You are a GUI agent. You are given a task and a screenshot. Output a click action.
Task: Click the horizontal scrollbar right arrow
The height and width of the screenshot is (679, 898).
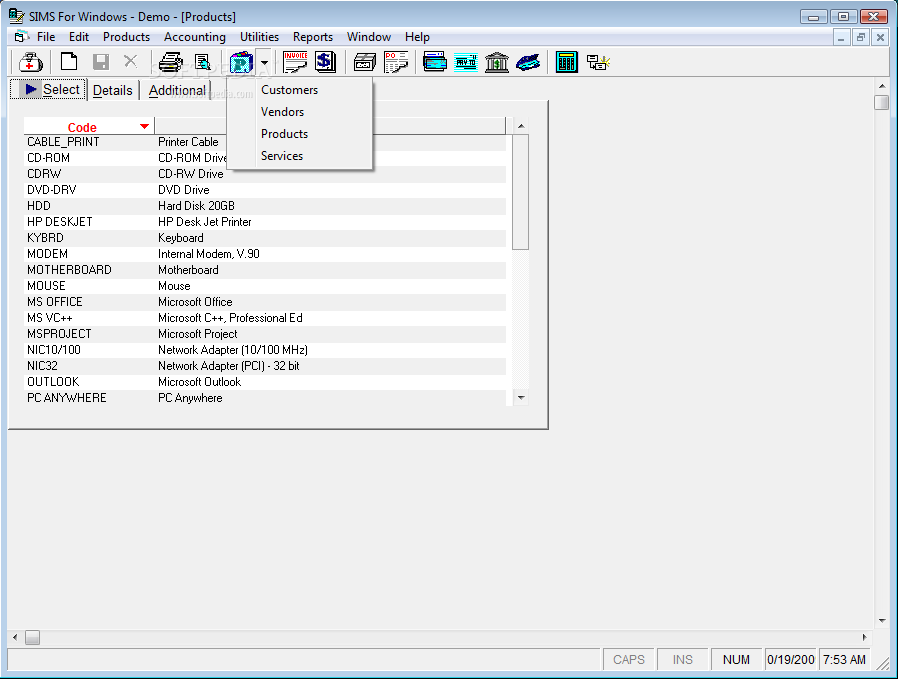coord(865,637)
